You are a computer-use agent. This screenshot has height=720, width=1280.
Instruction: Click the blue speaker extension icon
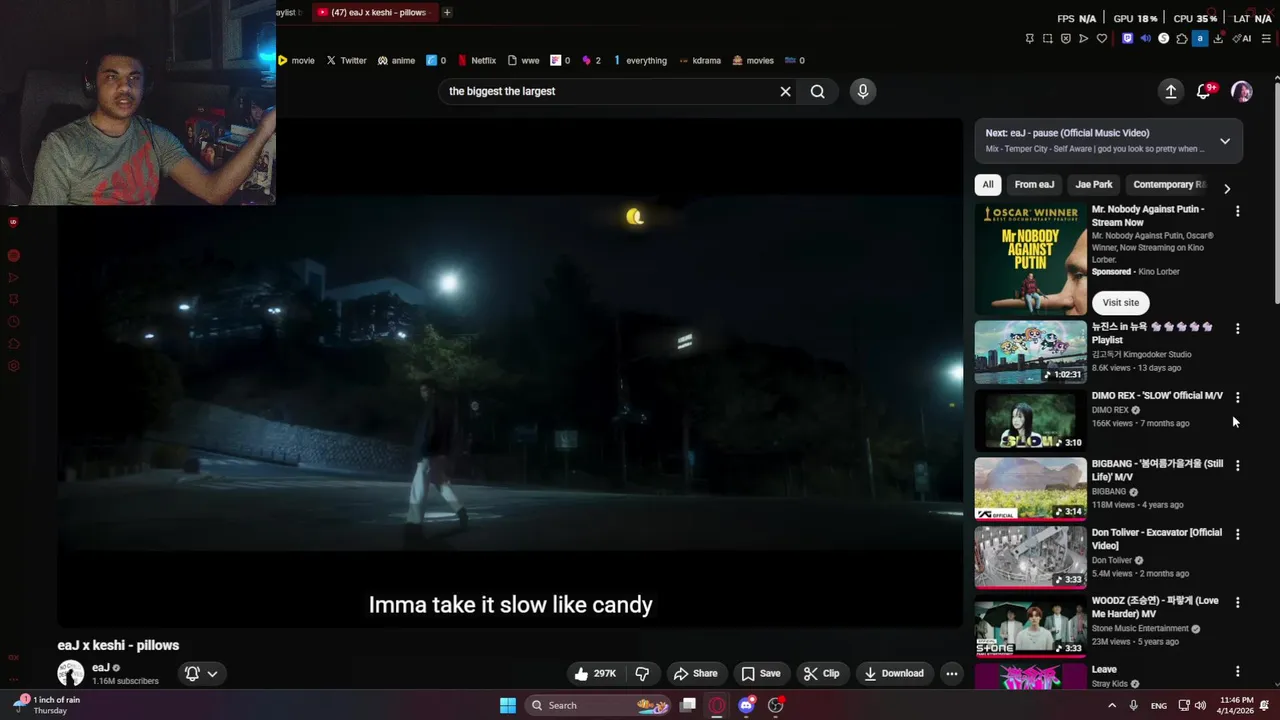[1146, 38]
